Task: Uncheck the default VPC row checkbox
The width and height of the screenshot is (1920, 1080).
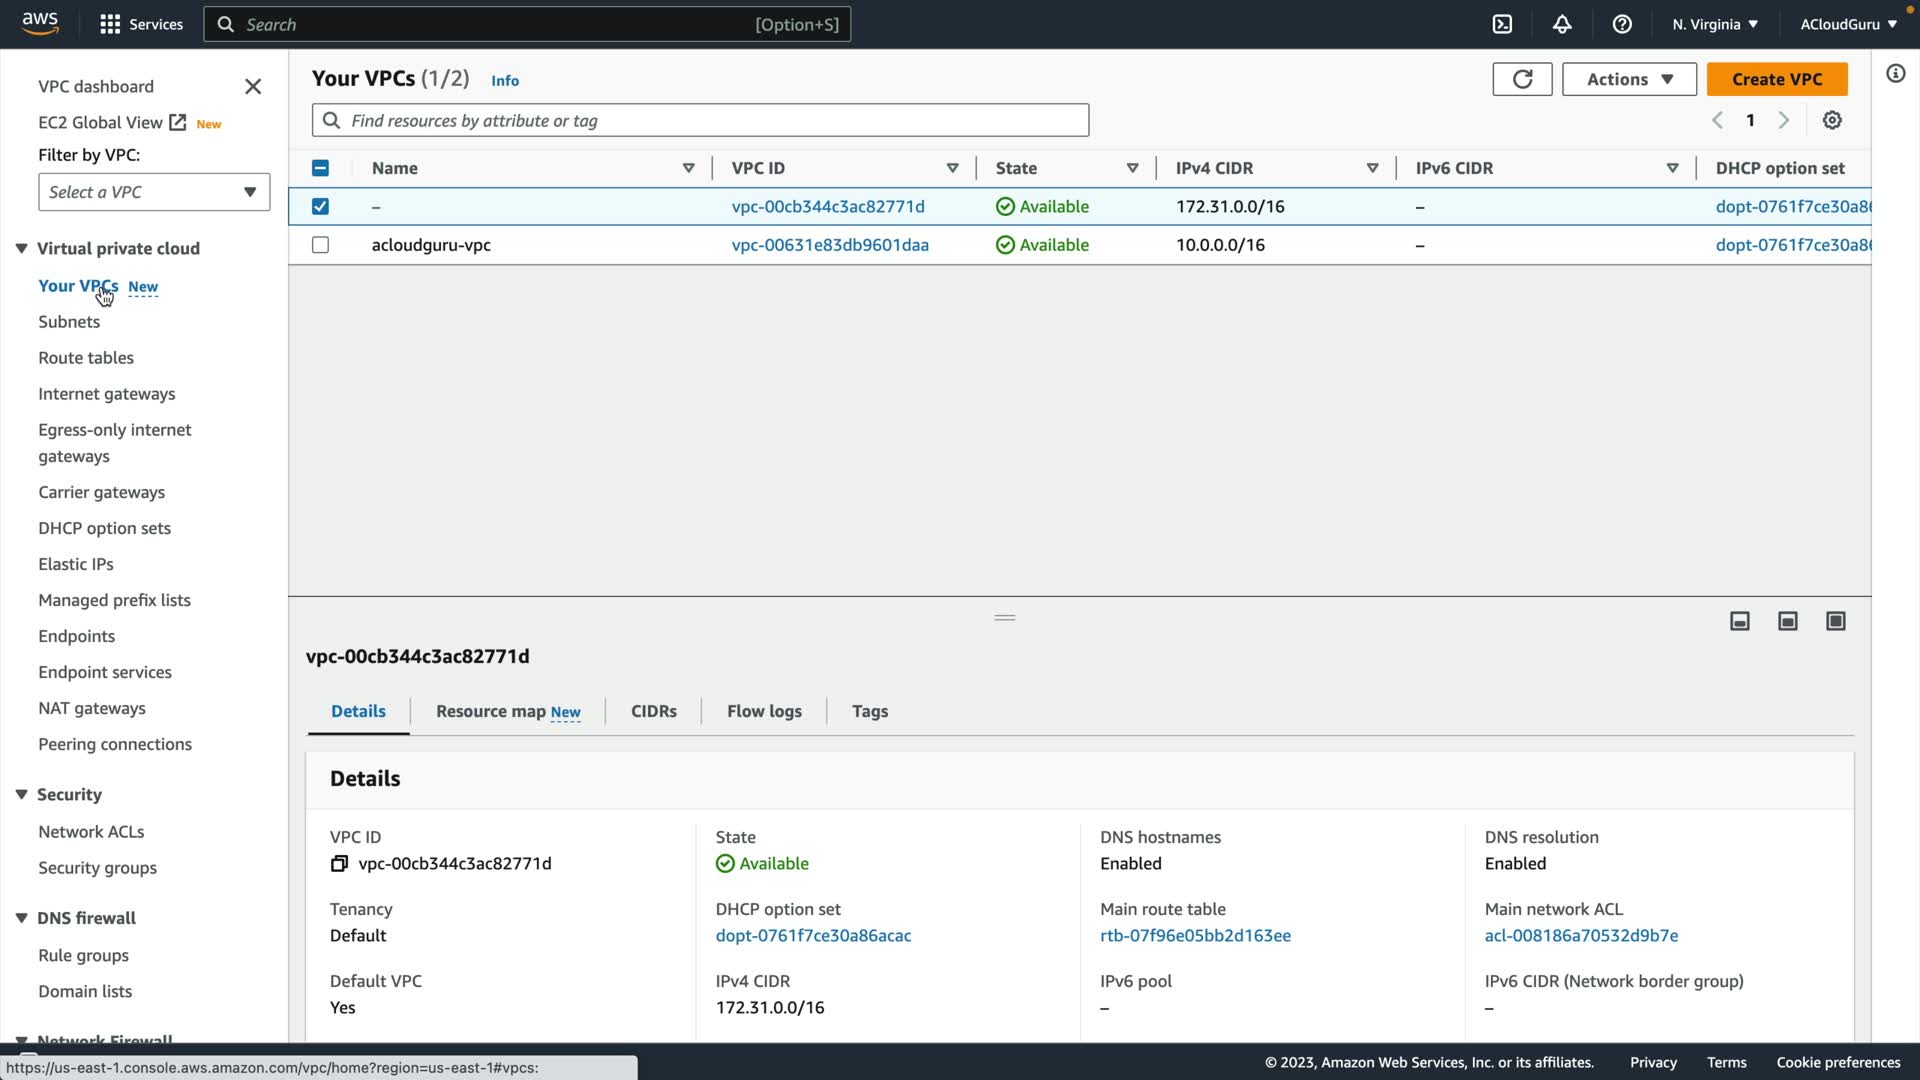Action: (x=320, y=206)
